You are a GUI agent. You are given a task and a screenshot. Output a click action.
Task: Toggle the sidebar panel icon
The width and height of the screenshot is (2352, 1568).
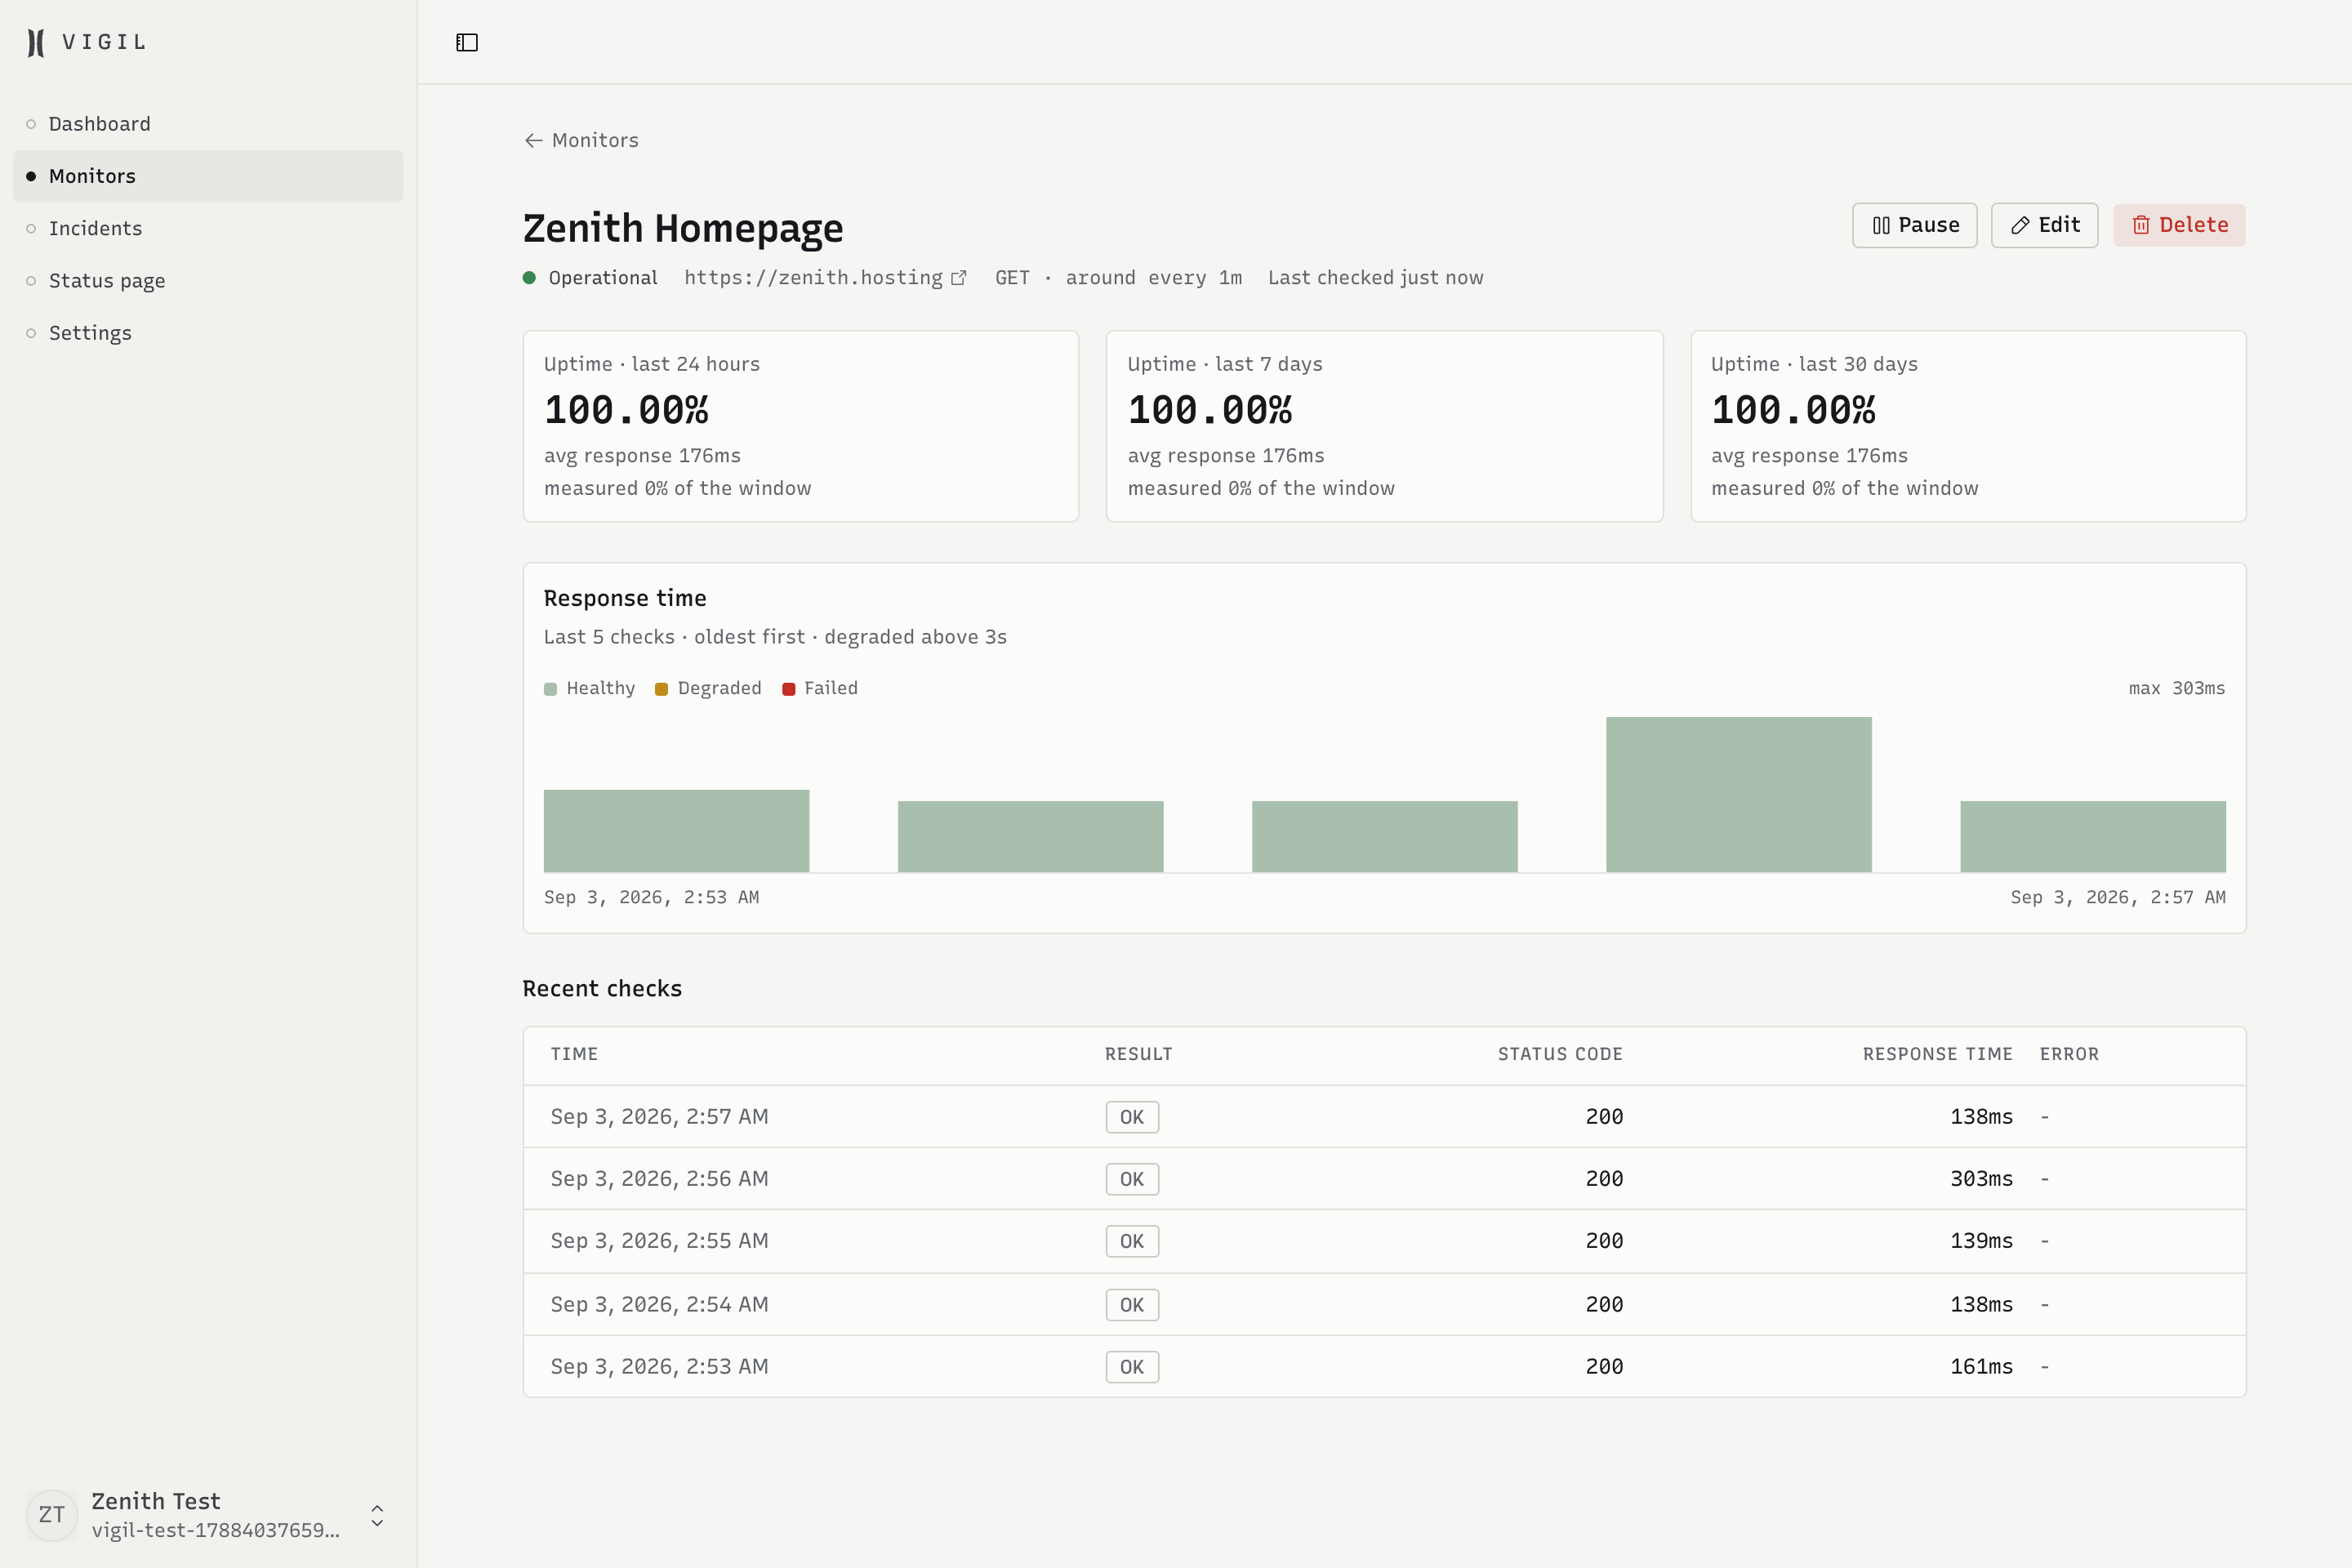click(x=467, y=42)
